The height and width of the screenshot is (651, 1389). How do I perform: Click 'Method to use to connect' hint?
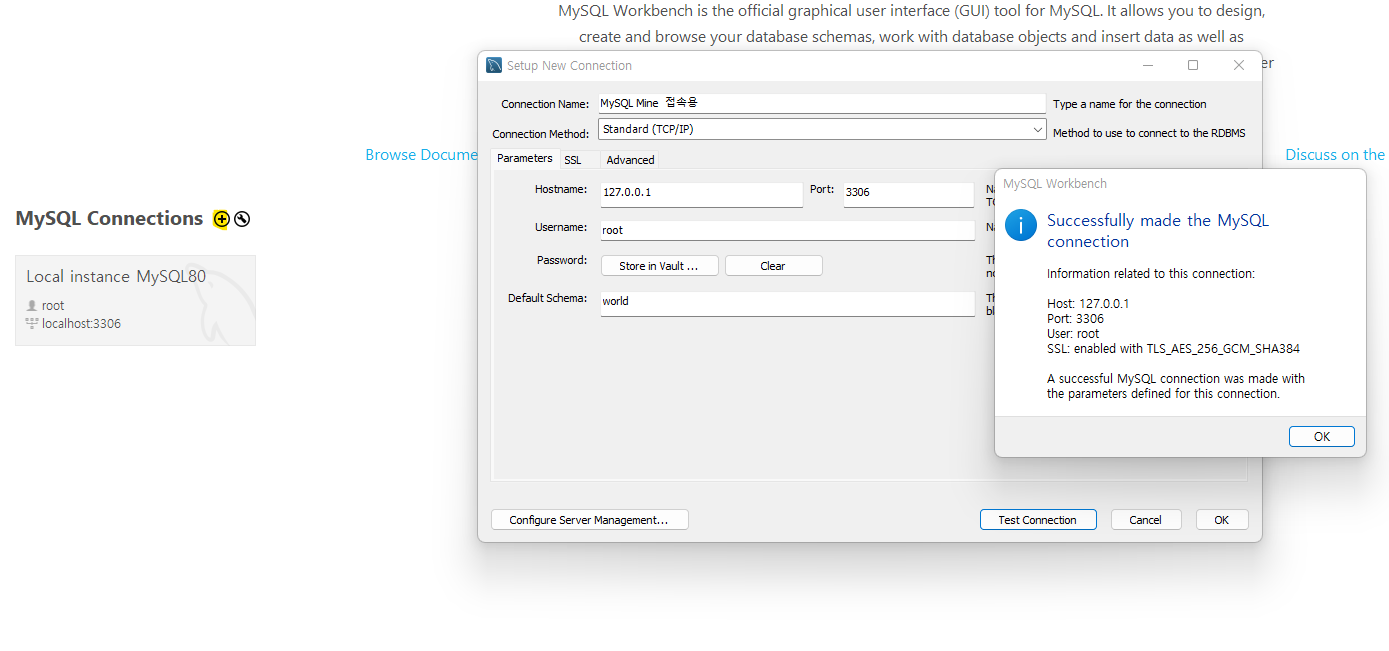click(1149, 133)
